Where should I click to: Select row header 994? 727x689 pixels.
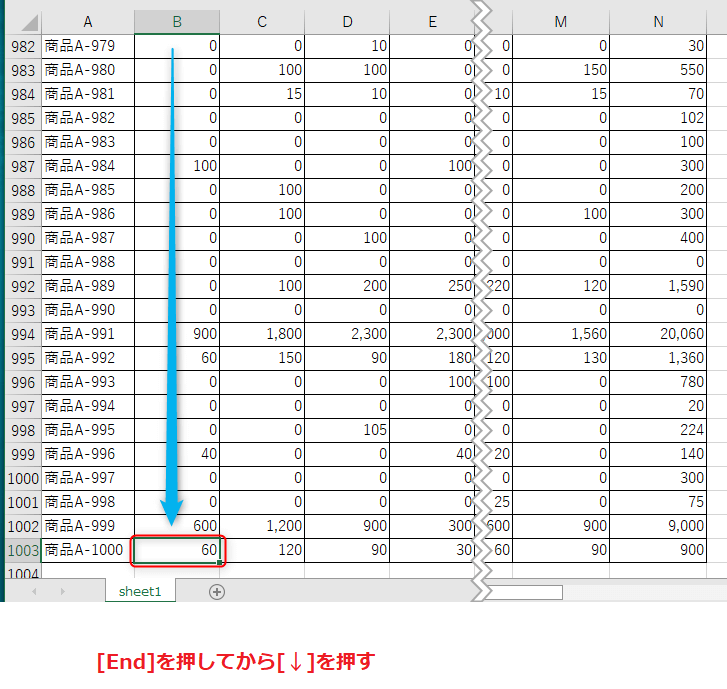coord(23,334)
